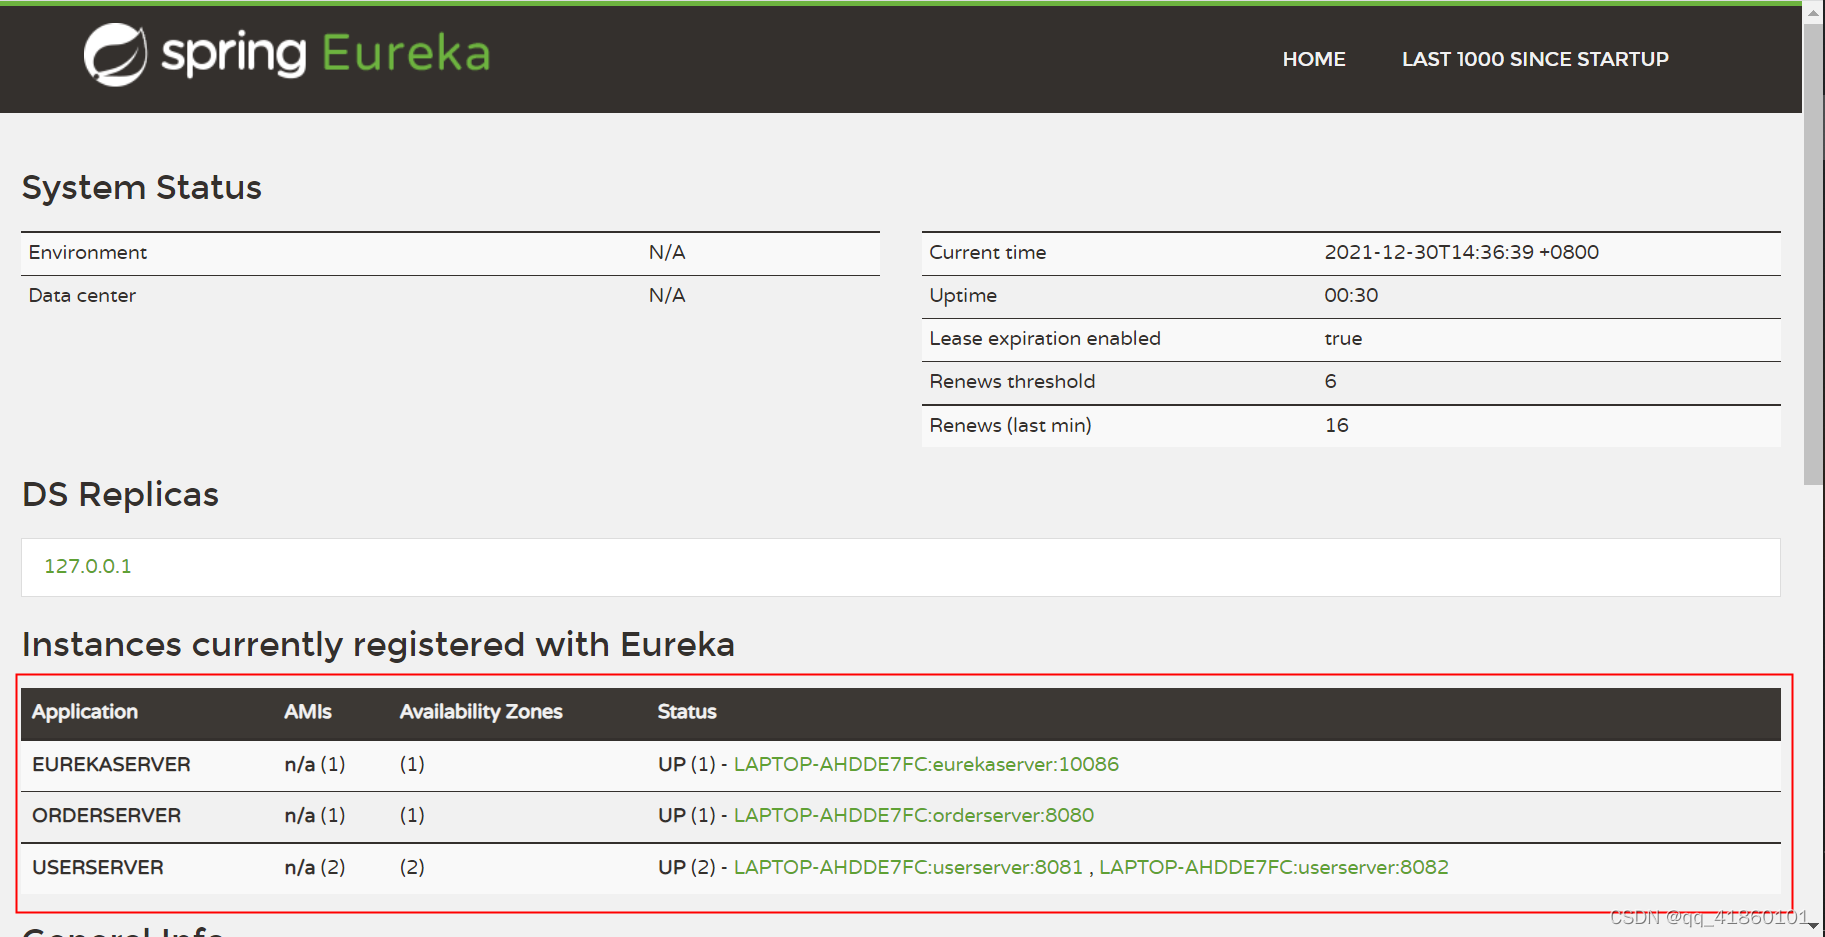1825x937 pixels.
Task: Click the Application column header
Action: click(x=85, y=712)
